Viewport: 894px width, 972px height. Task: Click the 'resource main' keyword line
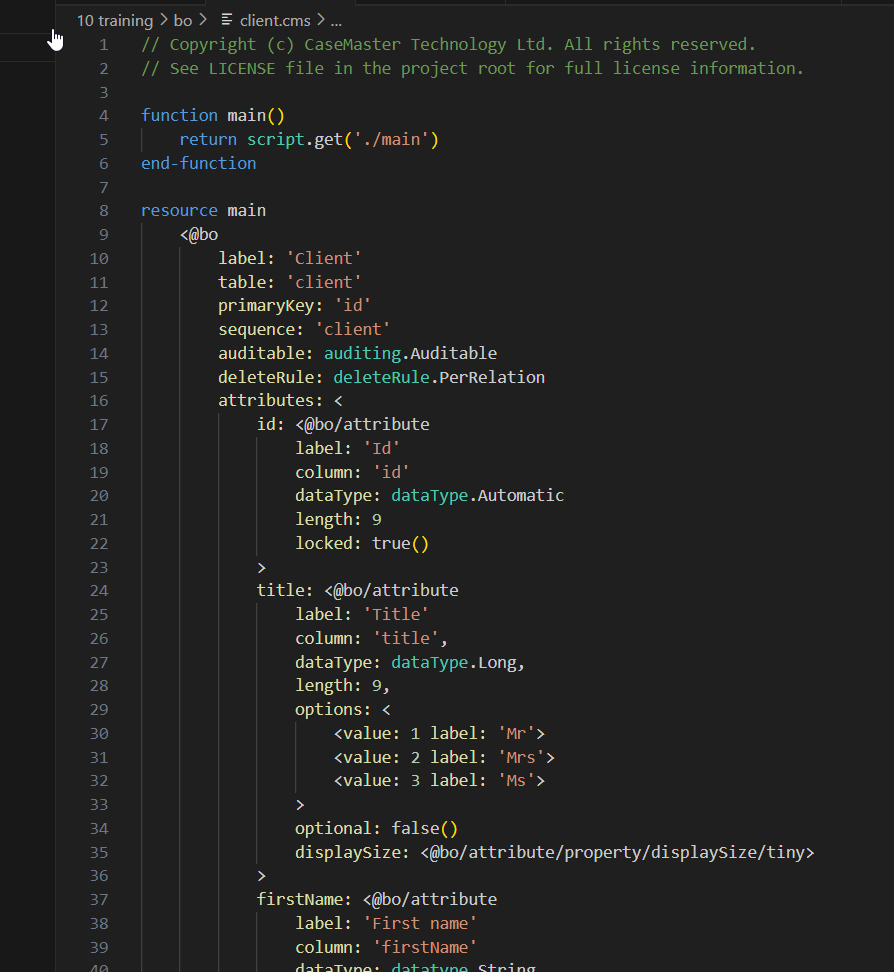(x=203, y=210)
